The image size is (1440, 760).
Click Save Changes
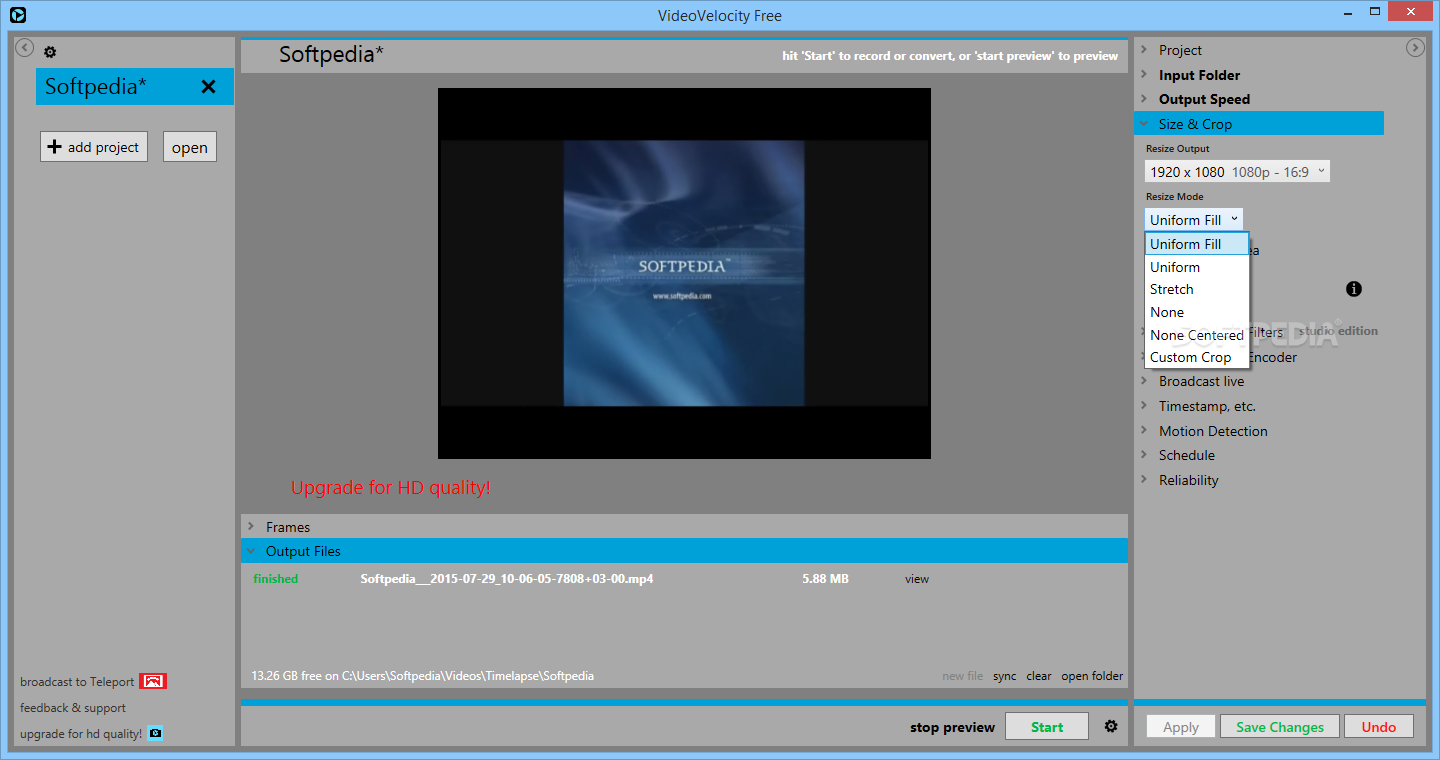point(1280,727)
